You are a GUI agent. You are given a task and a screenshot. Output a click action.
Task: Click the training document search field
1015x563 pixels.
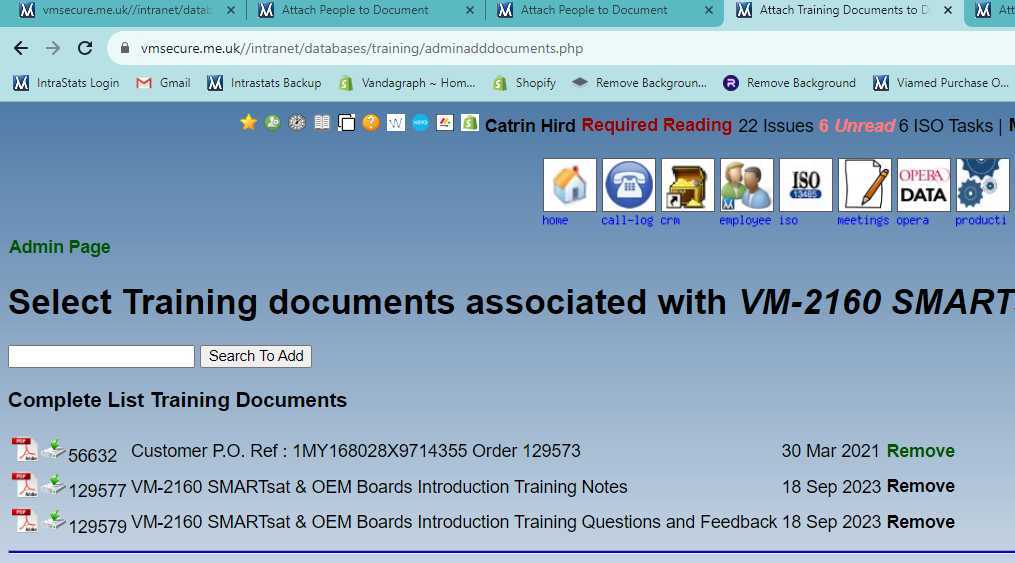[x=101, y=356]
